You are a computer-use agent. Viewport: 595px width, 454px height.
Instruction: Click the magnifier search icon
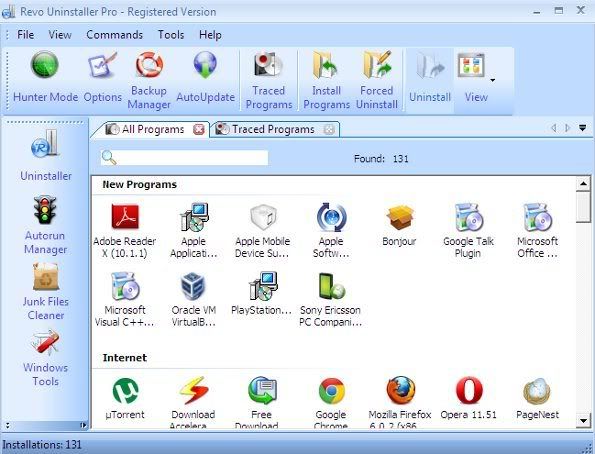point(109,158)
